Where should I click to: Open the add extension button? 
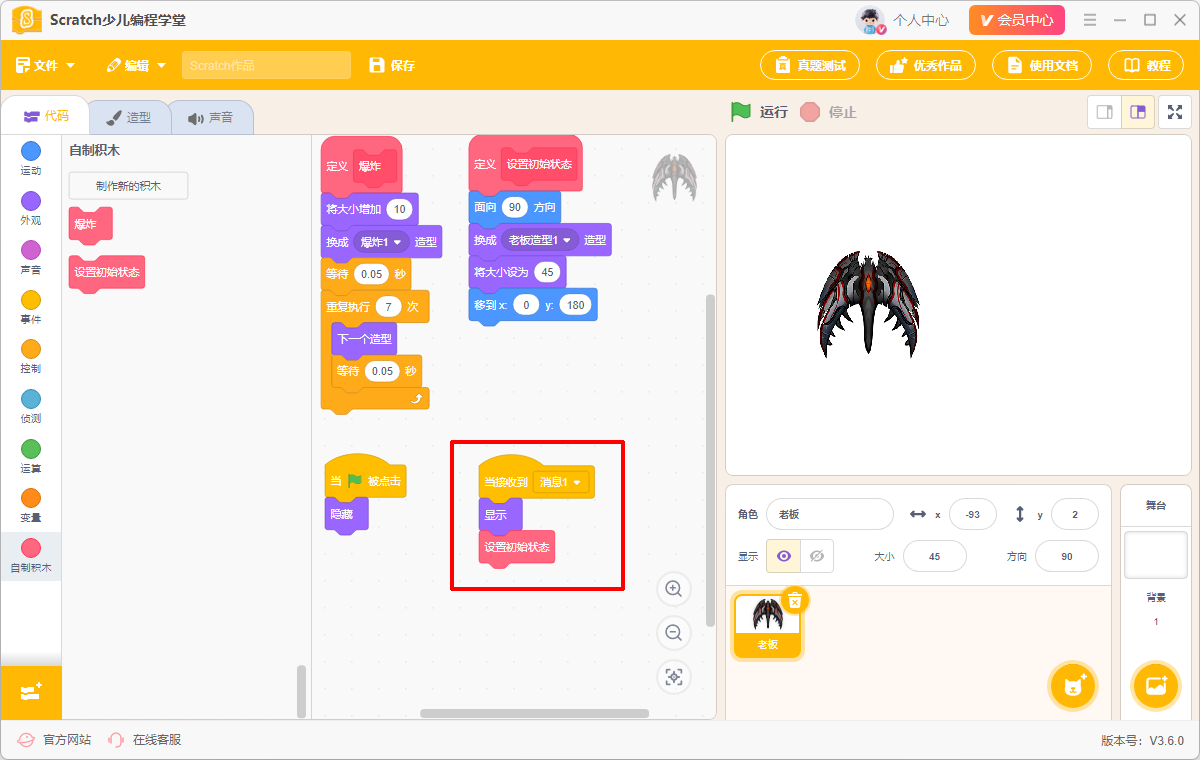click(31, 692)
